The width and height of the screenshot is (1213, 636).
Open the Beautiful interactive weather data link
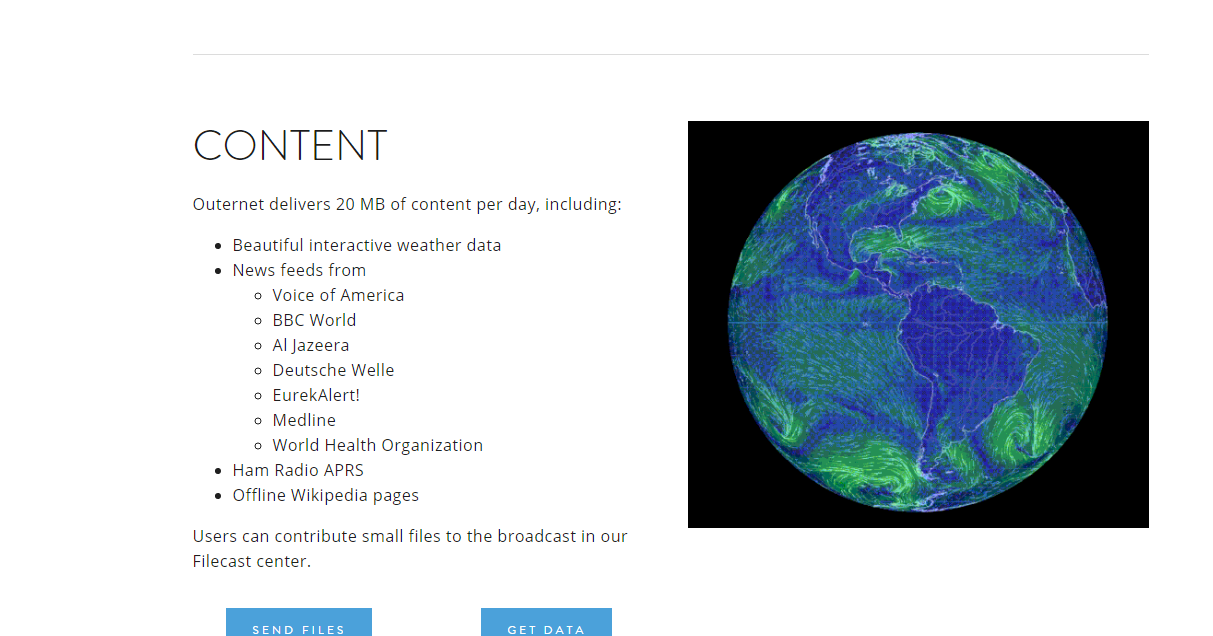366,245
